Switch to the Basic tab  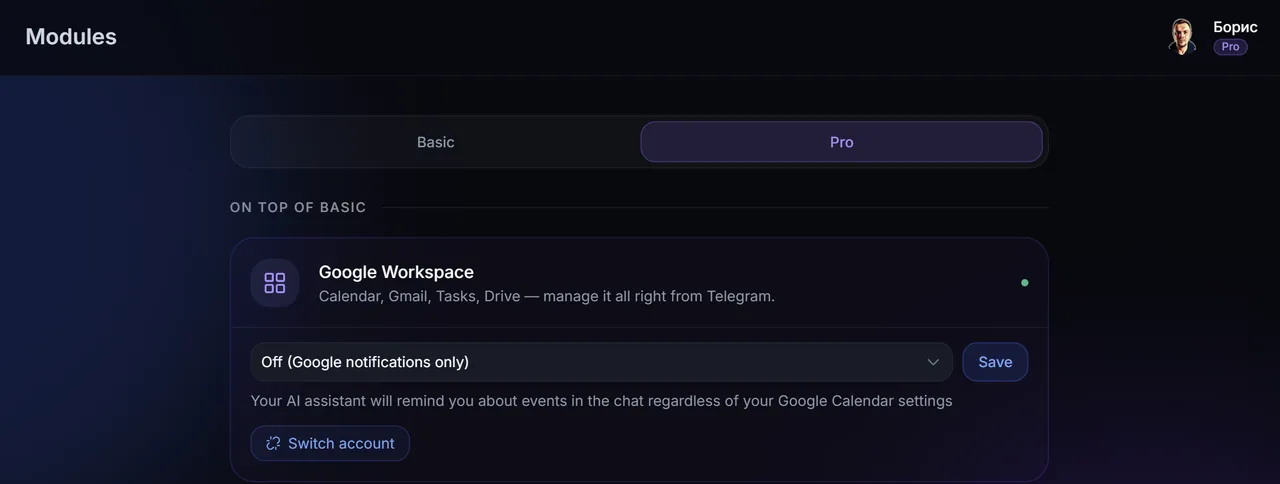pos(436,142)
